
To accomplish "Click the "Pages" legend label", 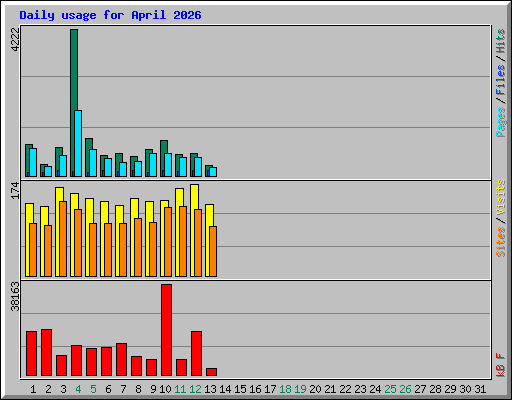I will [x=501, y=122].
